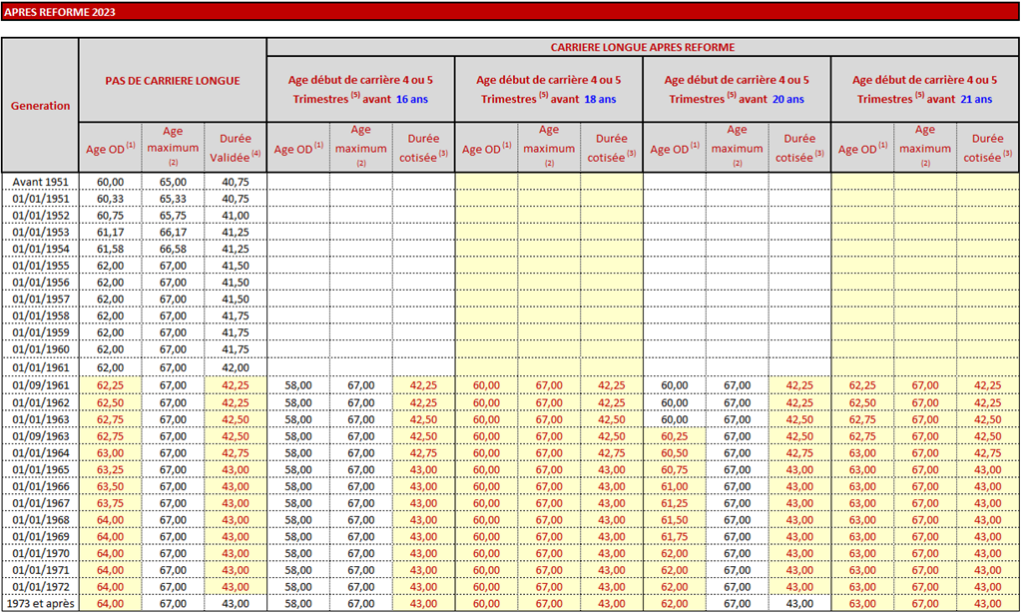Click the '61,17' cell in 01/01/1953 row
1024x614 pixels.
point(110,232)
